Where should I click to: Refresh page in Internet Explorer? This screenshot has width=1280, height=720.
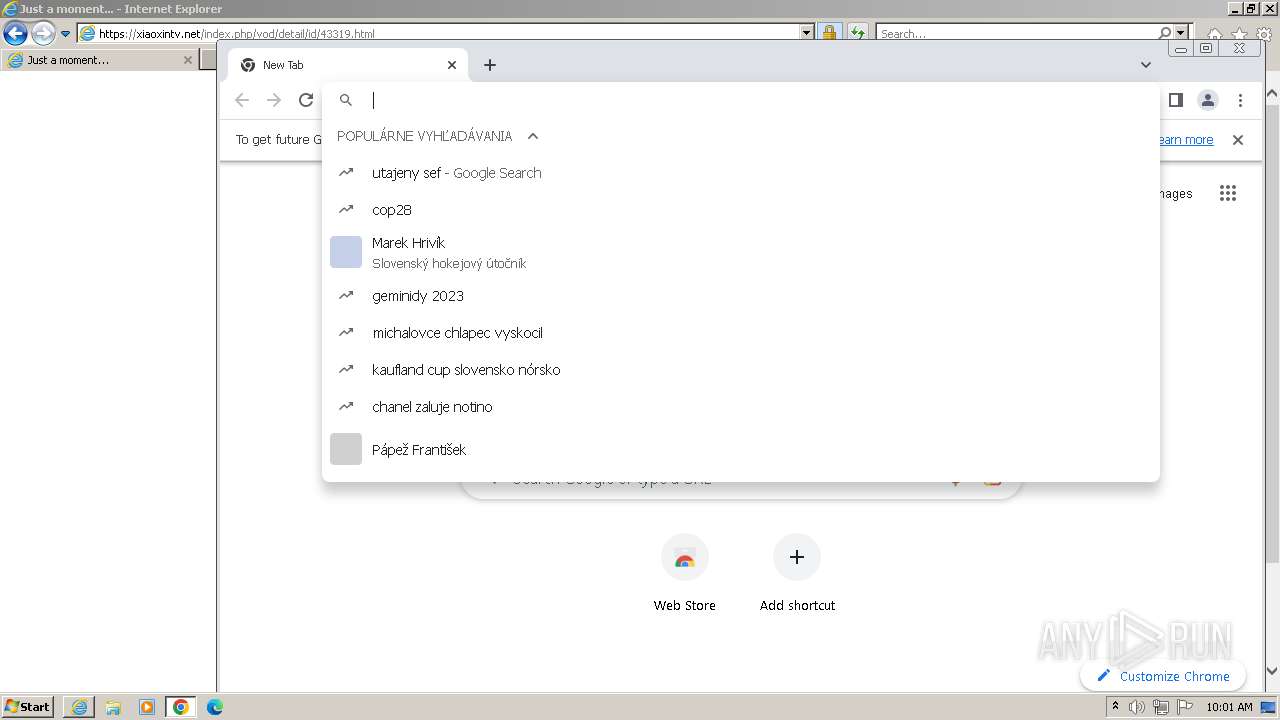(857, 33)
